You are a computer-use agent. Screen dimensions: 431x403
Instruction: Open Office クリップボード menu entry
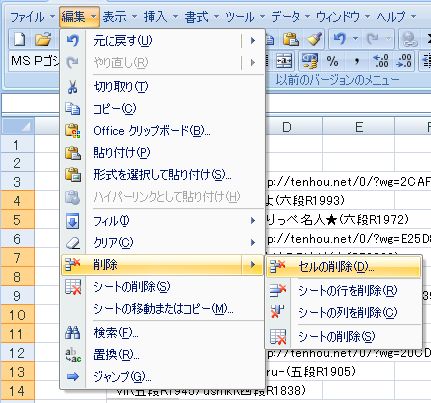click(x=162, y=131)
